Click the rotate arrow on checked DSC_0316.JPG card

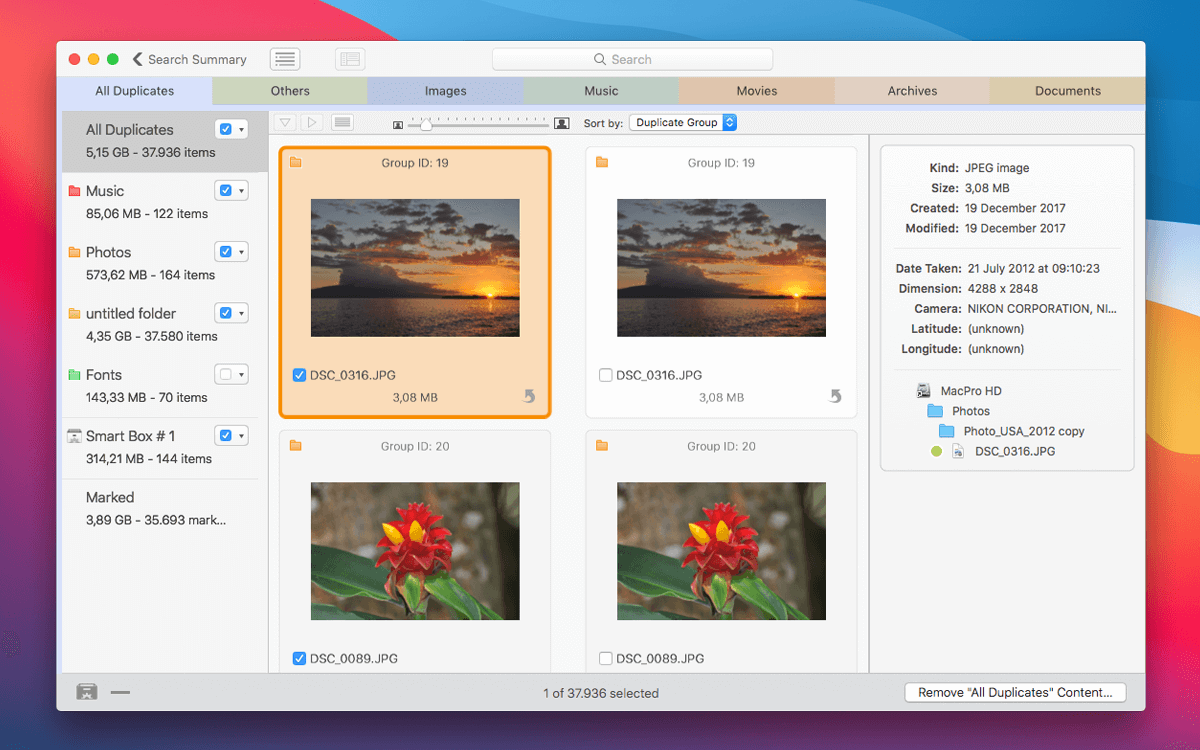[530, 397]
